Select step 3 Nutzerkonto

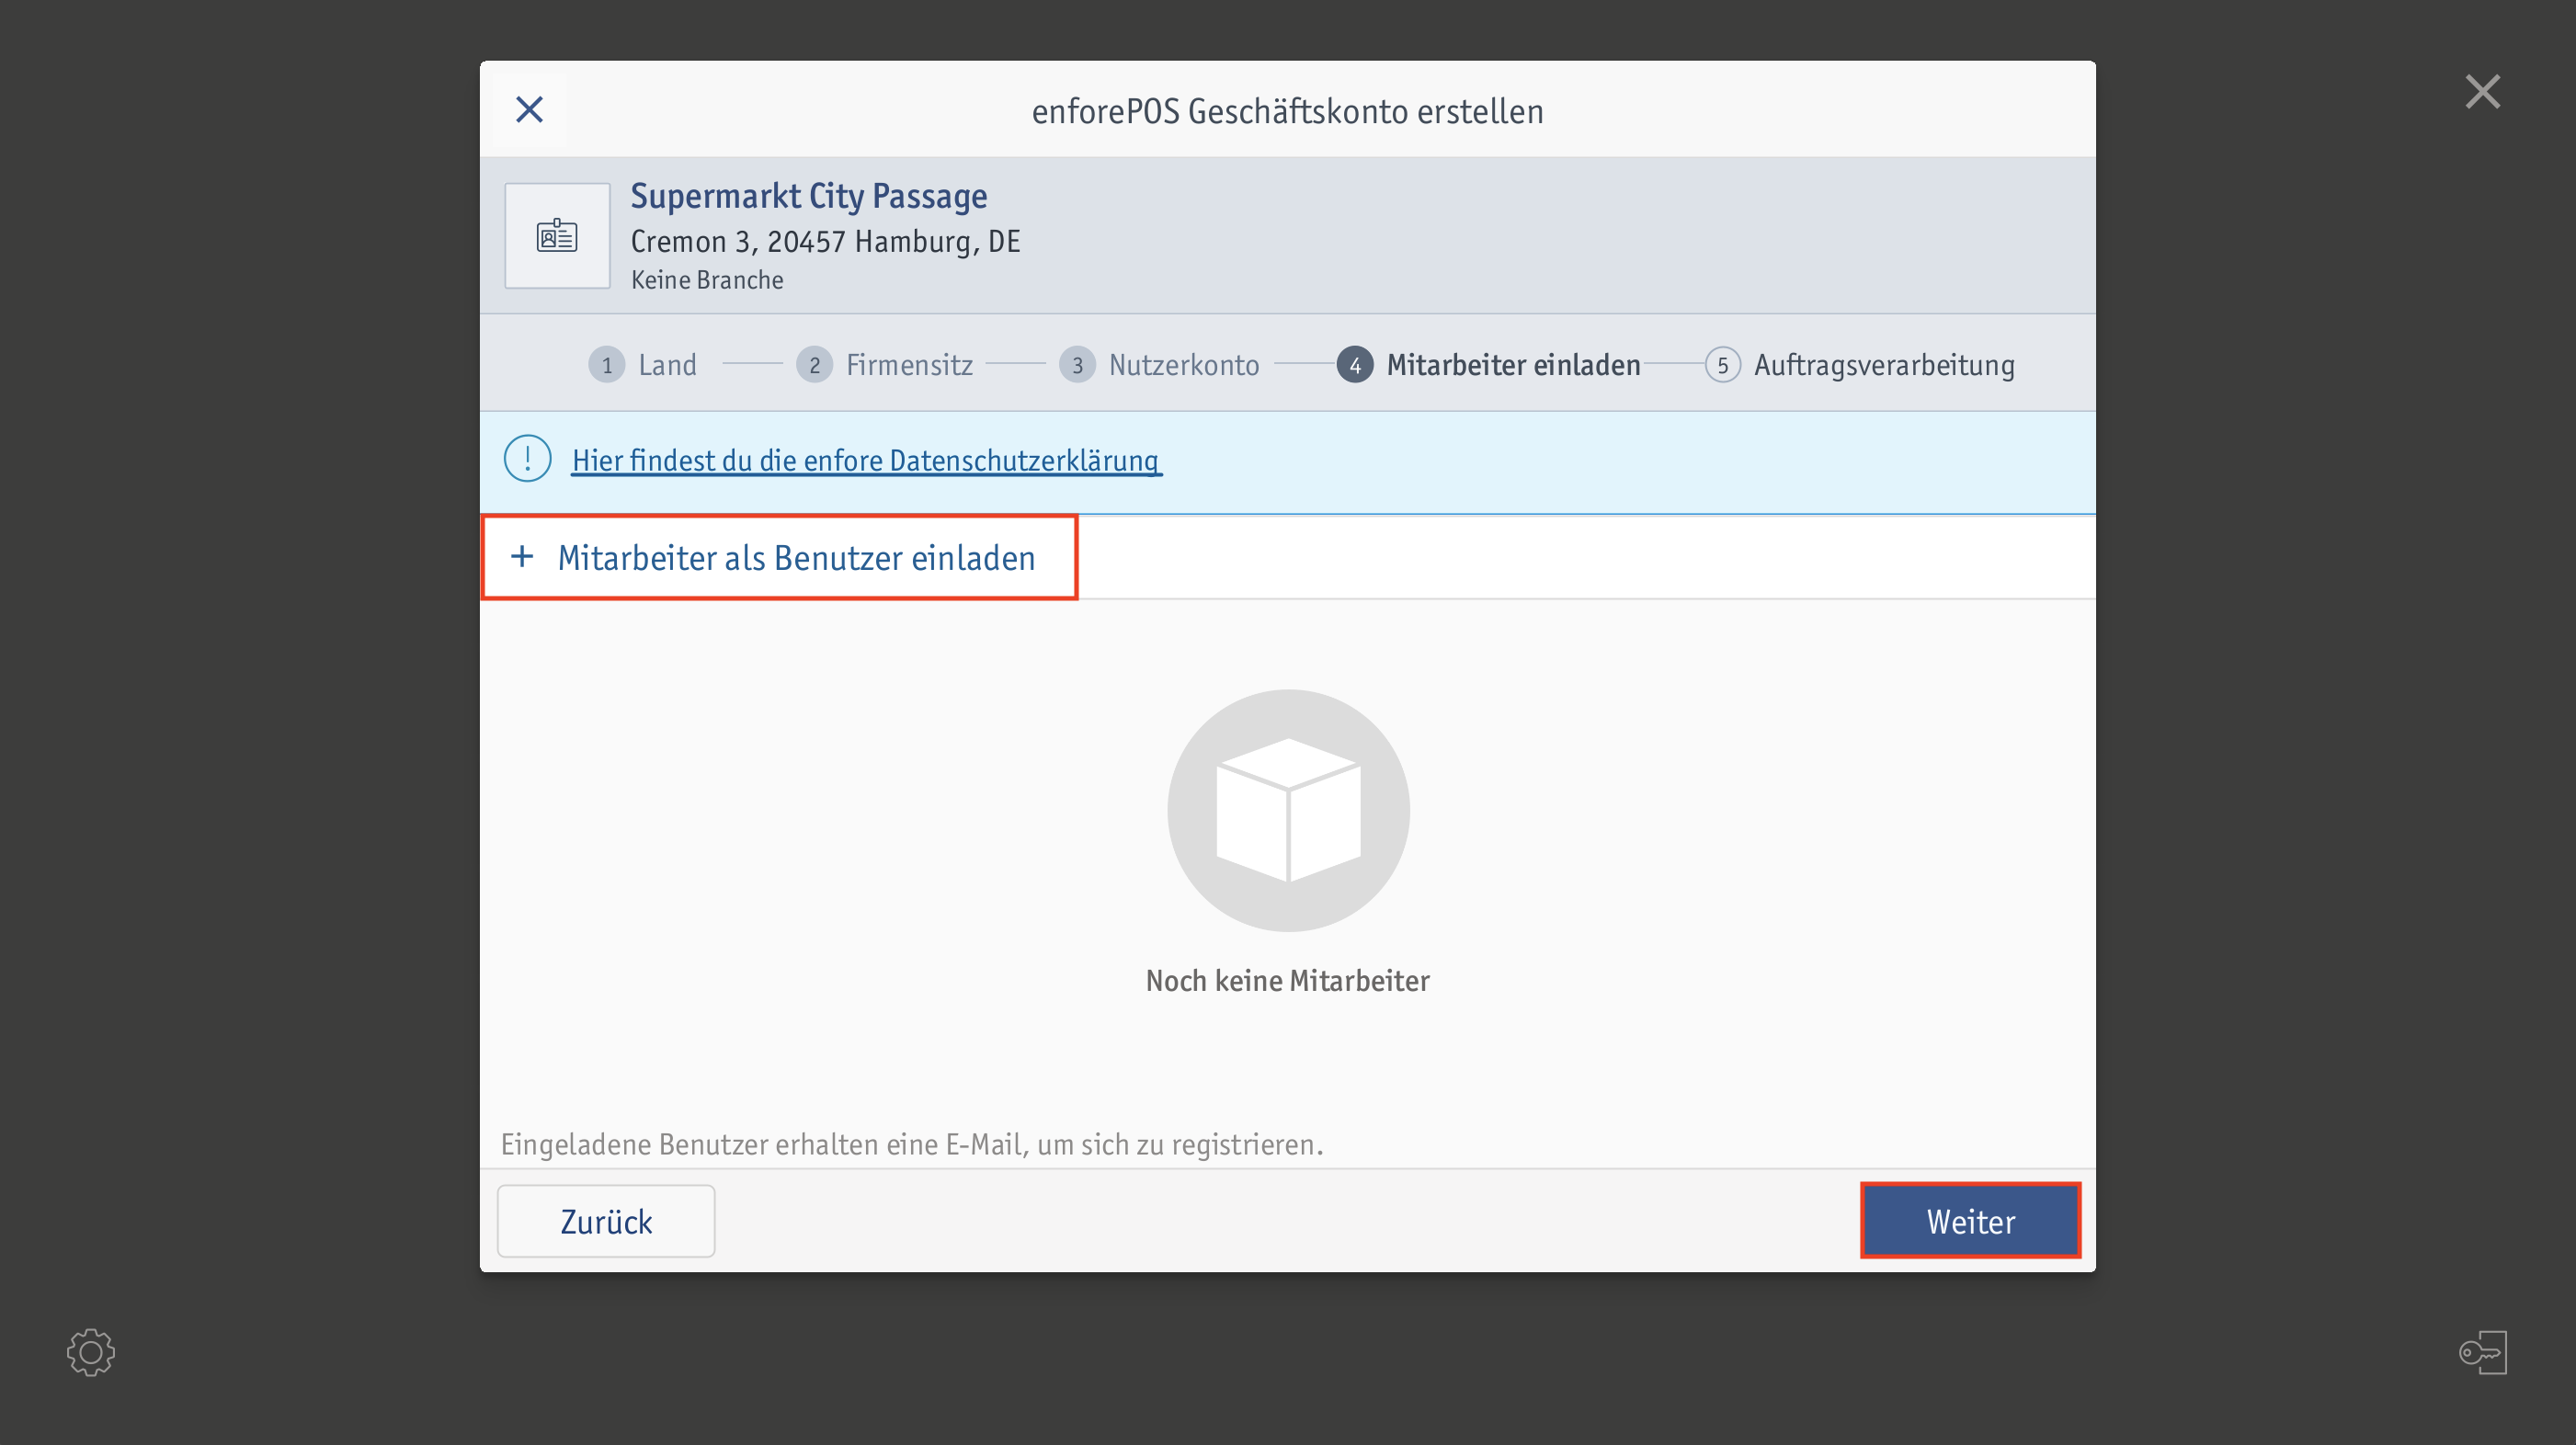click(x=1159, y=365)
